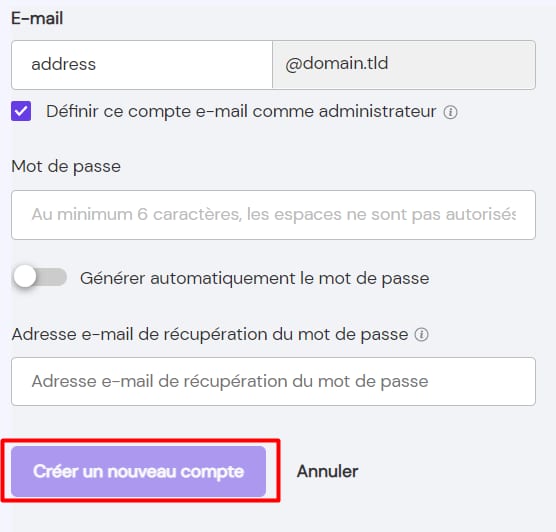Focus the Mot de passe input box

(x=273, y=215)
